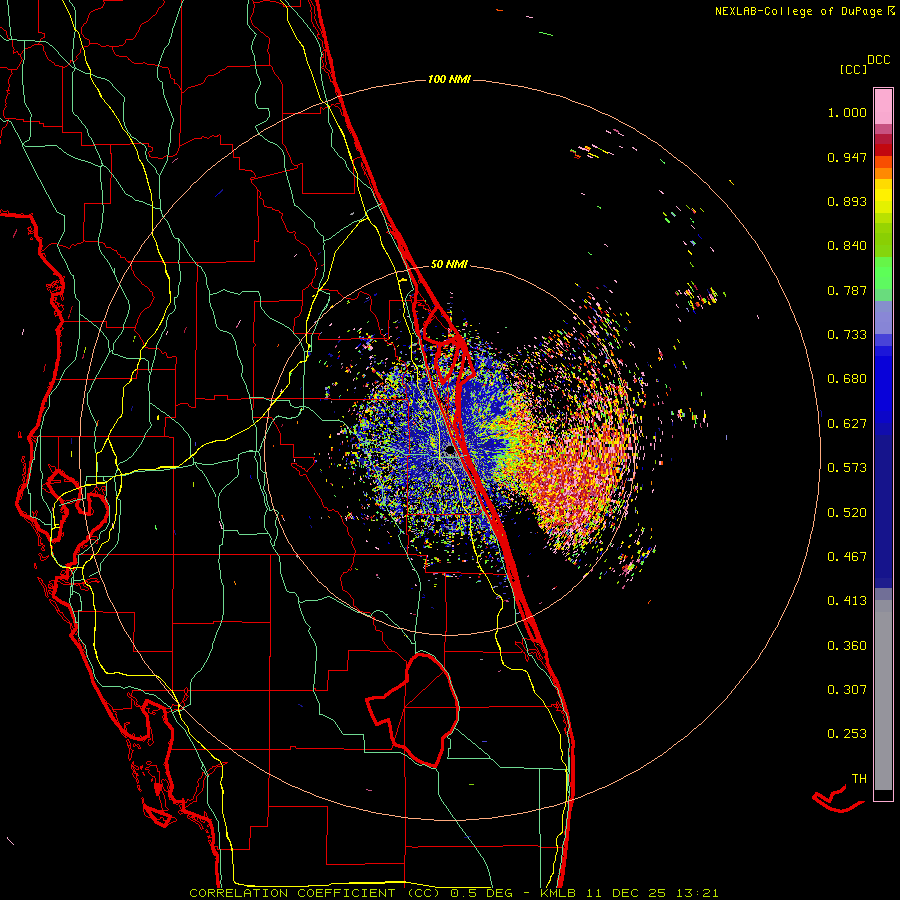Click the 0.360 scale value
Image resolution: width=900 pixels, height=900 pixels.
(847, 646)
